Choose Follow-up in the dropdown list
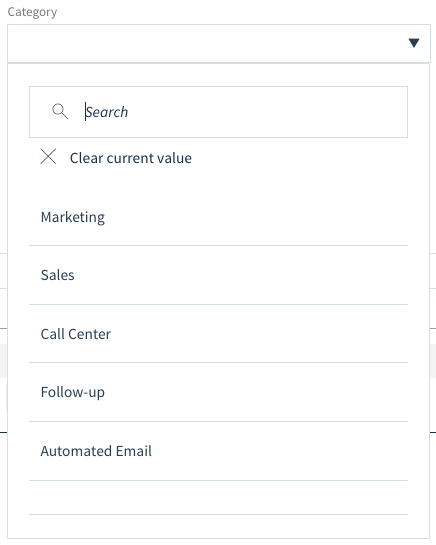436x545 pixels. [x=218, y=392]
